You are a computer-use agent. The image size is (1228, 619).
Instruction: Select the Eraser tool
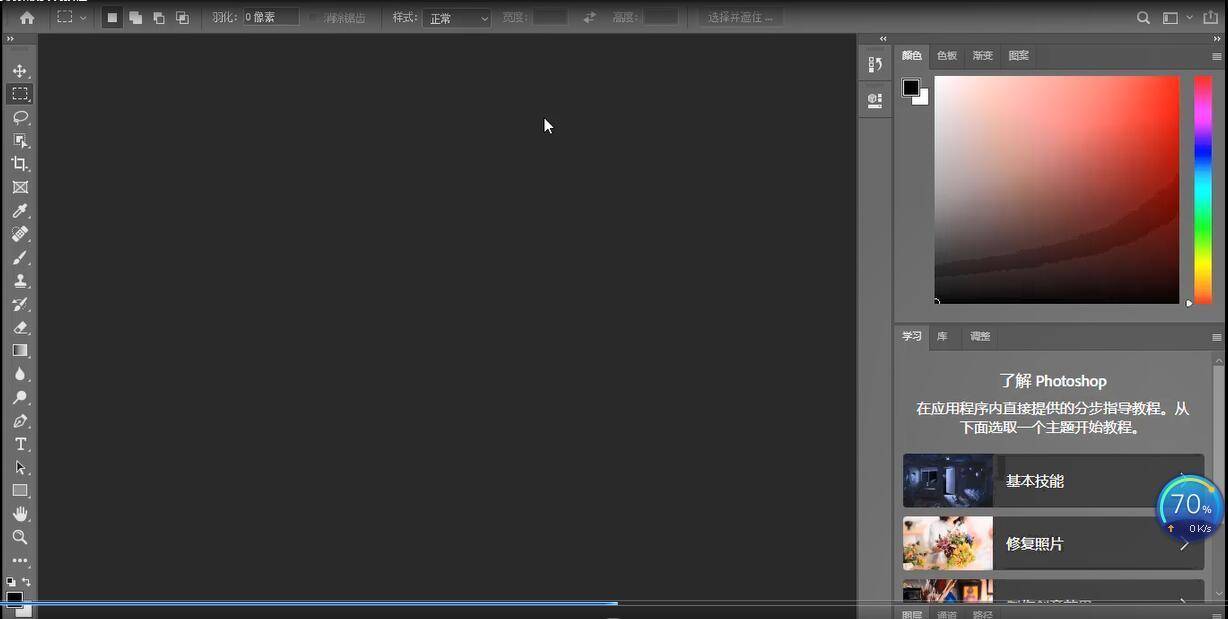20,327
